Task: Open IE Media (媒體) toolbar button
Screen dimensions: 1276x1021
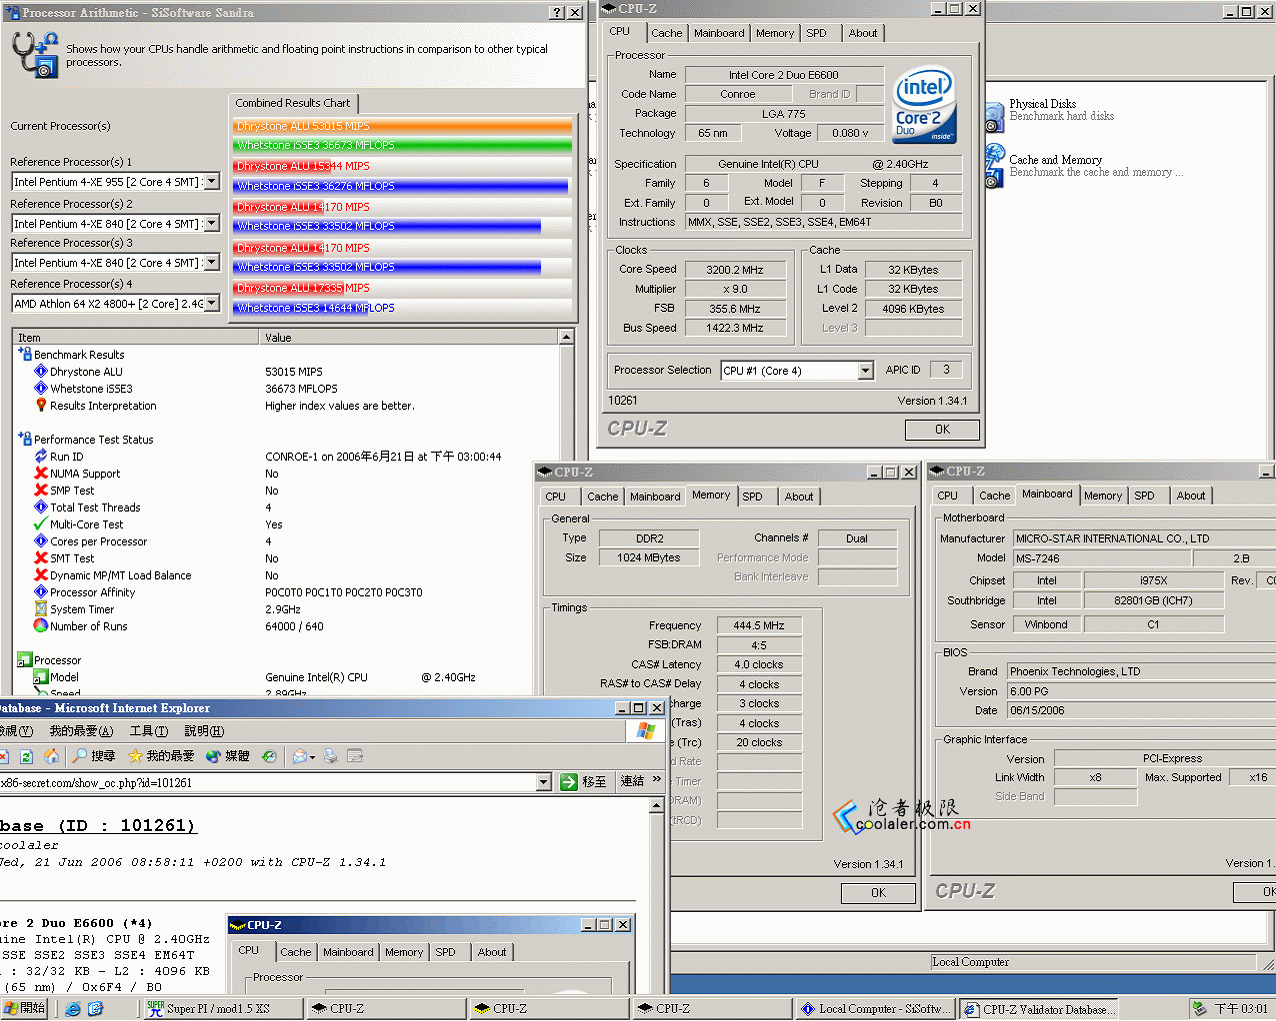Action: click(228, 756)
